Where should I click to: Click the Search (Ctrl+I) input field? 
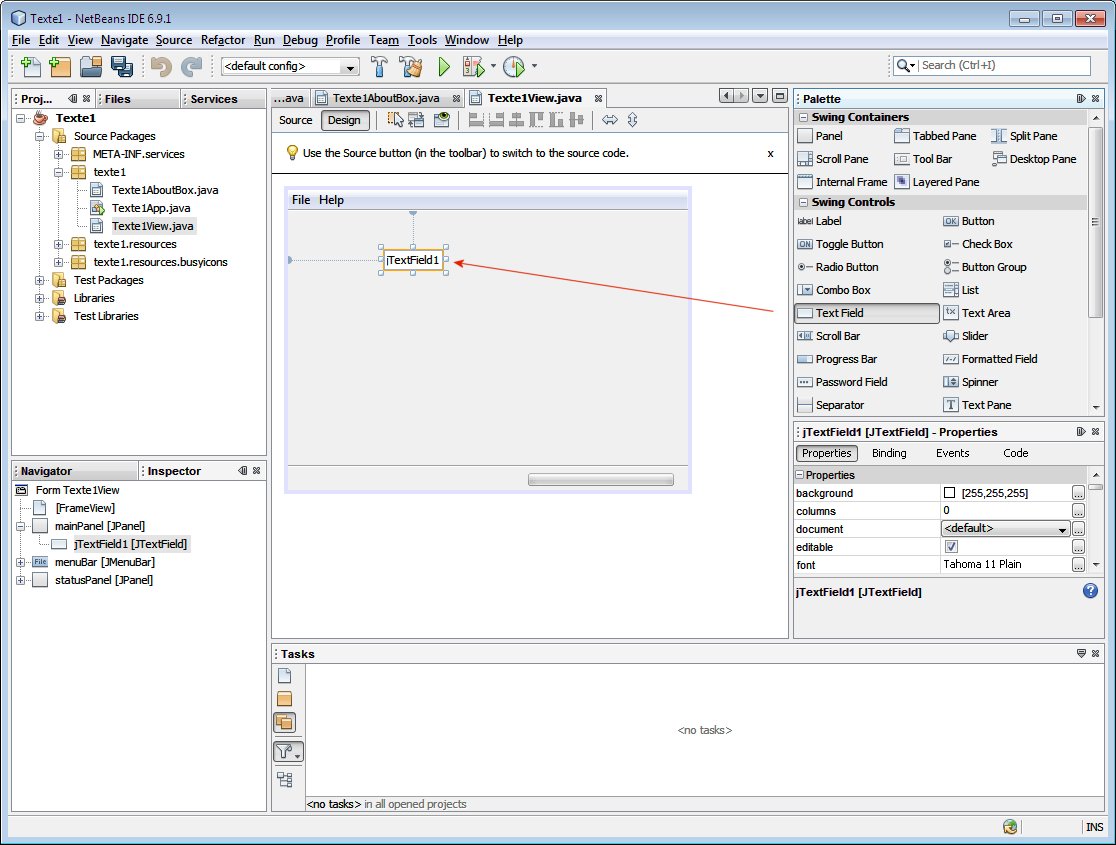(x=1004, y=65)
